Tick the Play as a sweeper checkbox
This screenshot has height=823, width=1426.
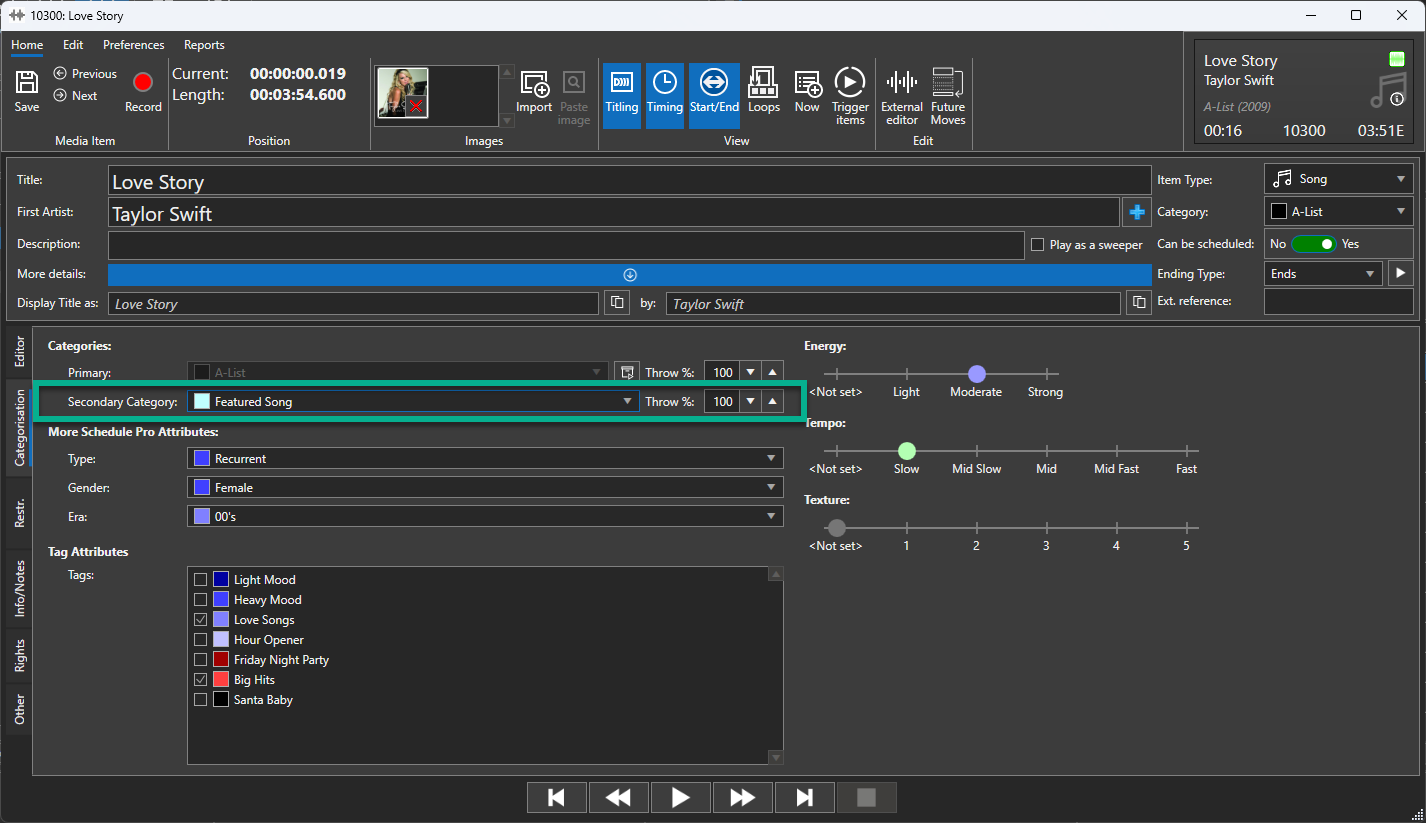1037,244
